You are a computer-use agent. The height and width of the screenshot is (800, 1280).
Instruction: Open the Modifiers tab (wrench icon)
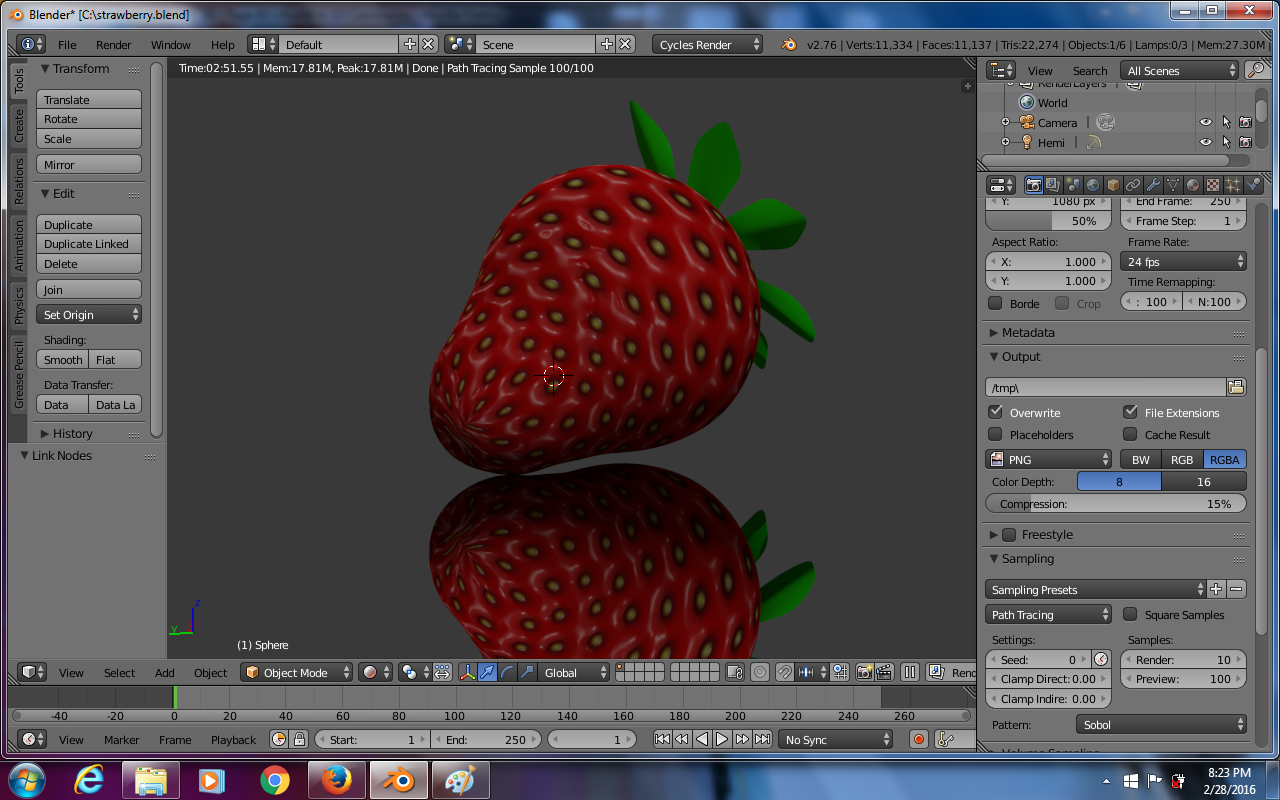(x=1153, y=185)
